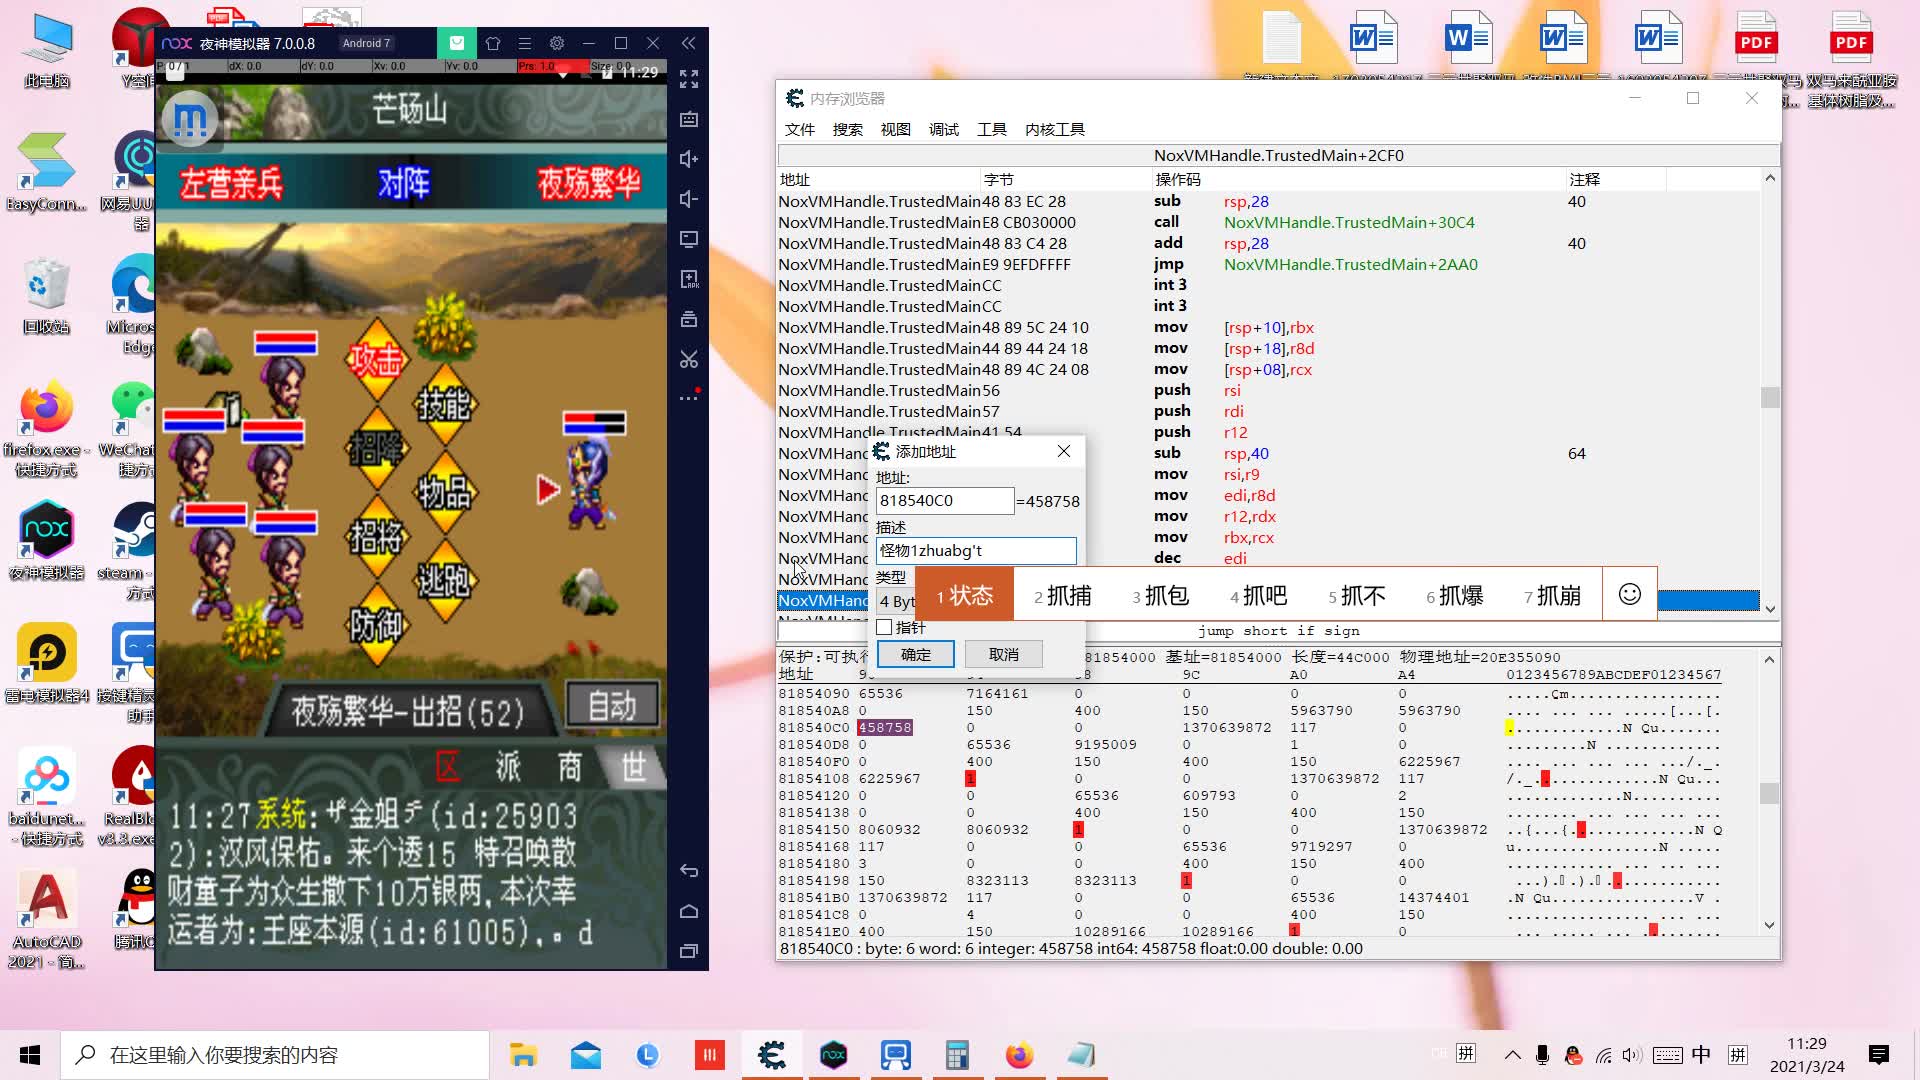Image resolution: width=1920 pixels, height=1080 pixels.
Task: Show hidden system tray icons
Action: click(x=1512, y=1055)
